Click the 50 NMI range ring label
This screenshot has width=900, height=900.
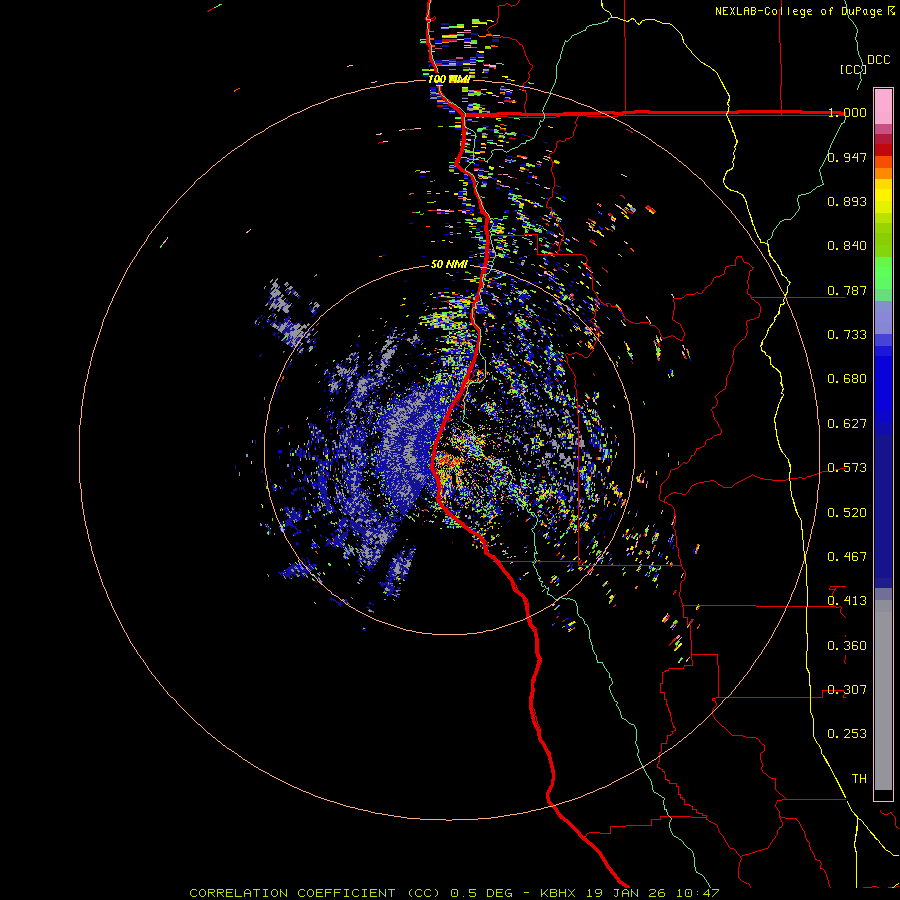tap(449, 265)
